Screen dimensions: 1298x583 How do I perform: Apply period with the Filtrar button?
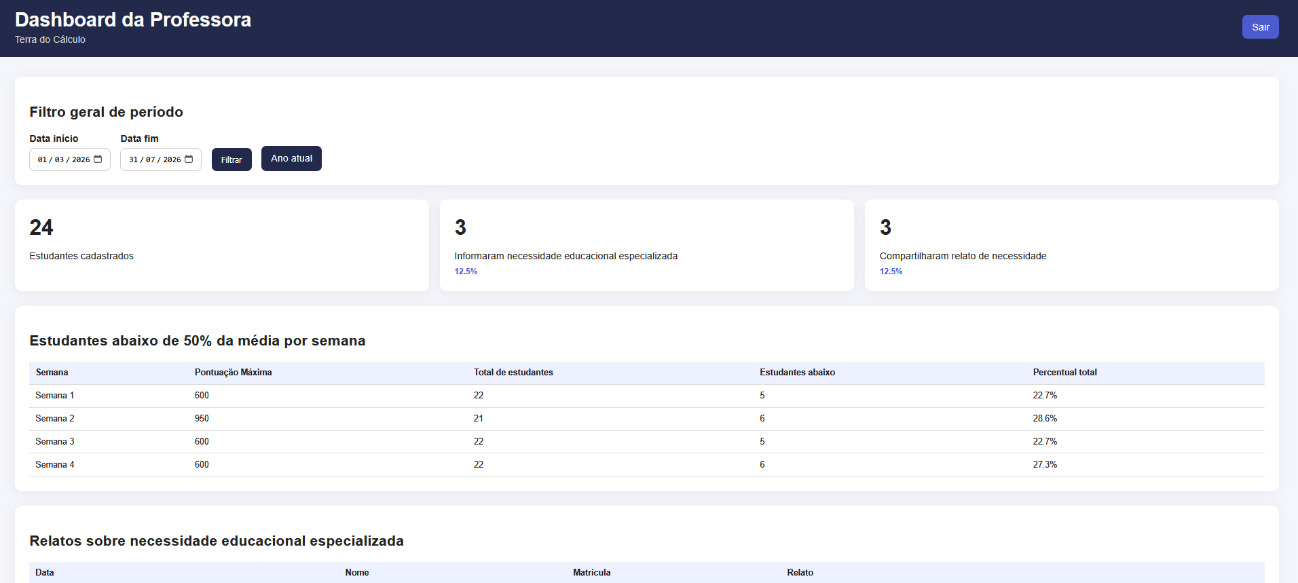[232, 160]
